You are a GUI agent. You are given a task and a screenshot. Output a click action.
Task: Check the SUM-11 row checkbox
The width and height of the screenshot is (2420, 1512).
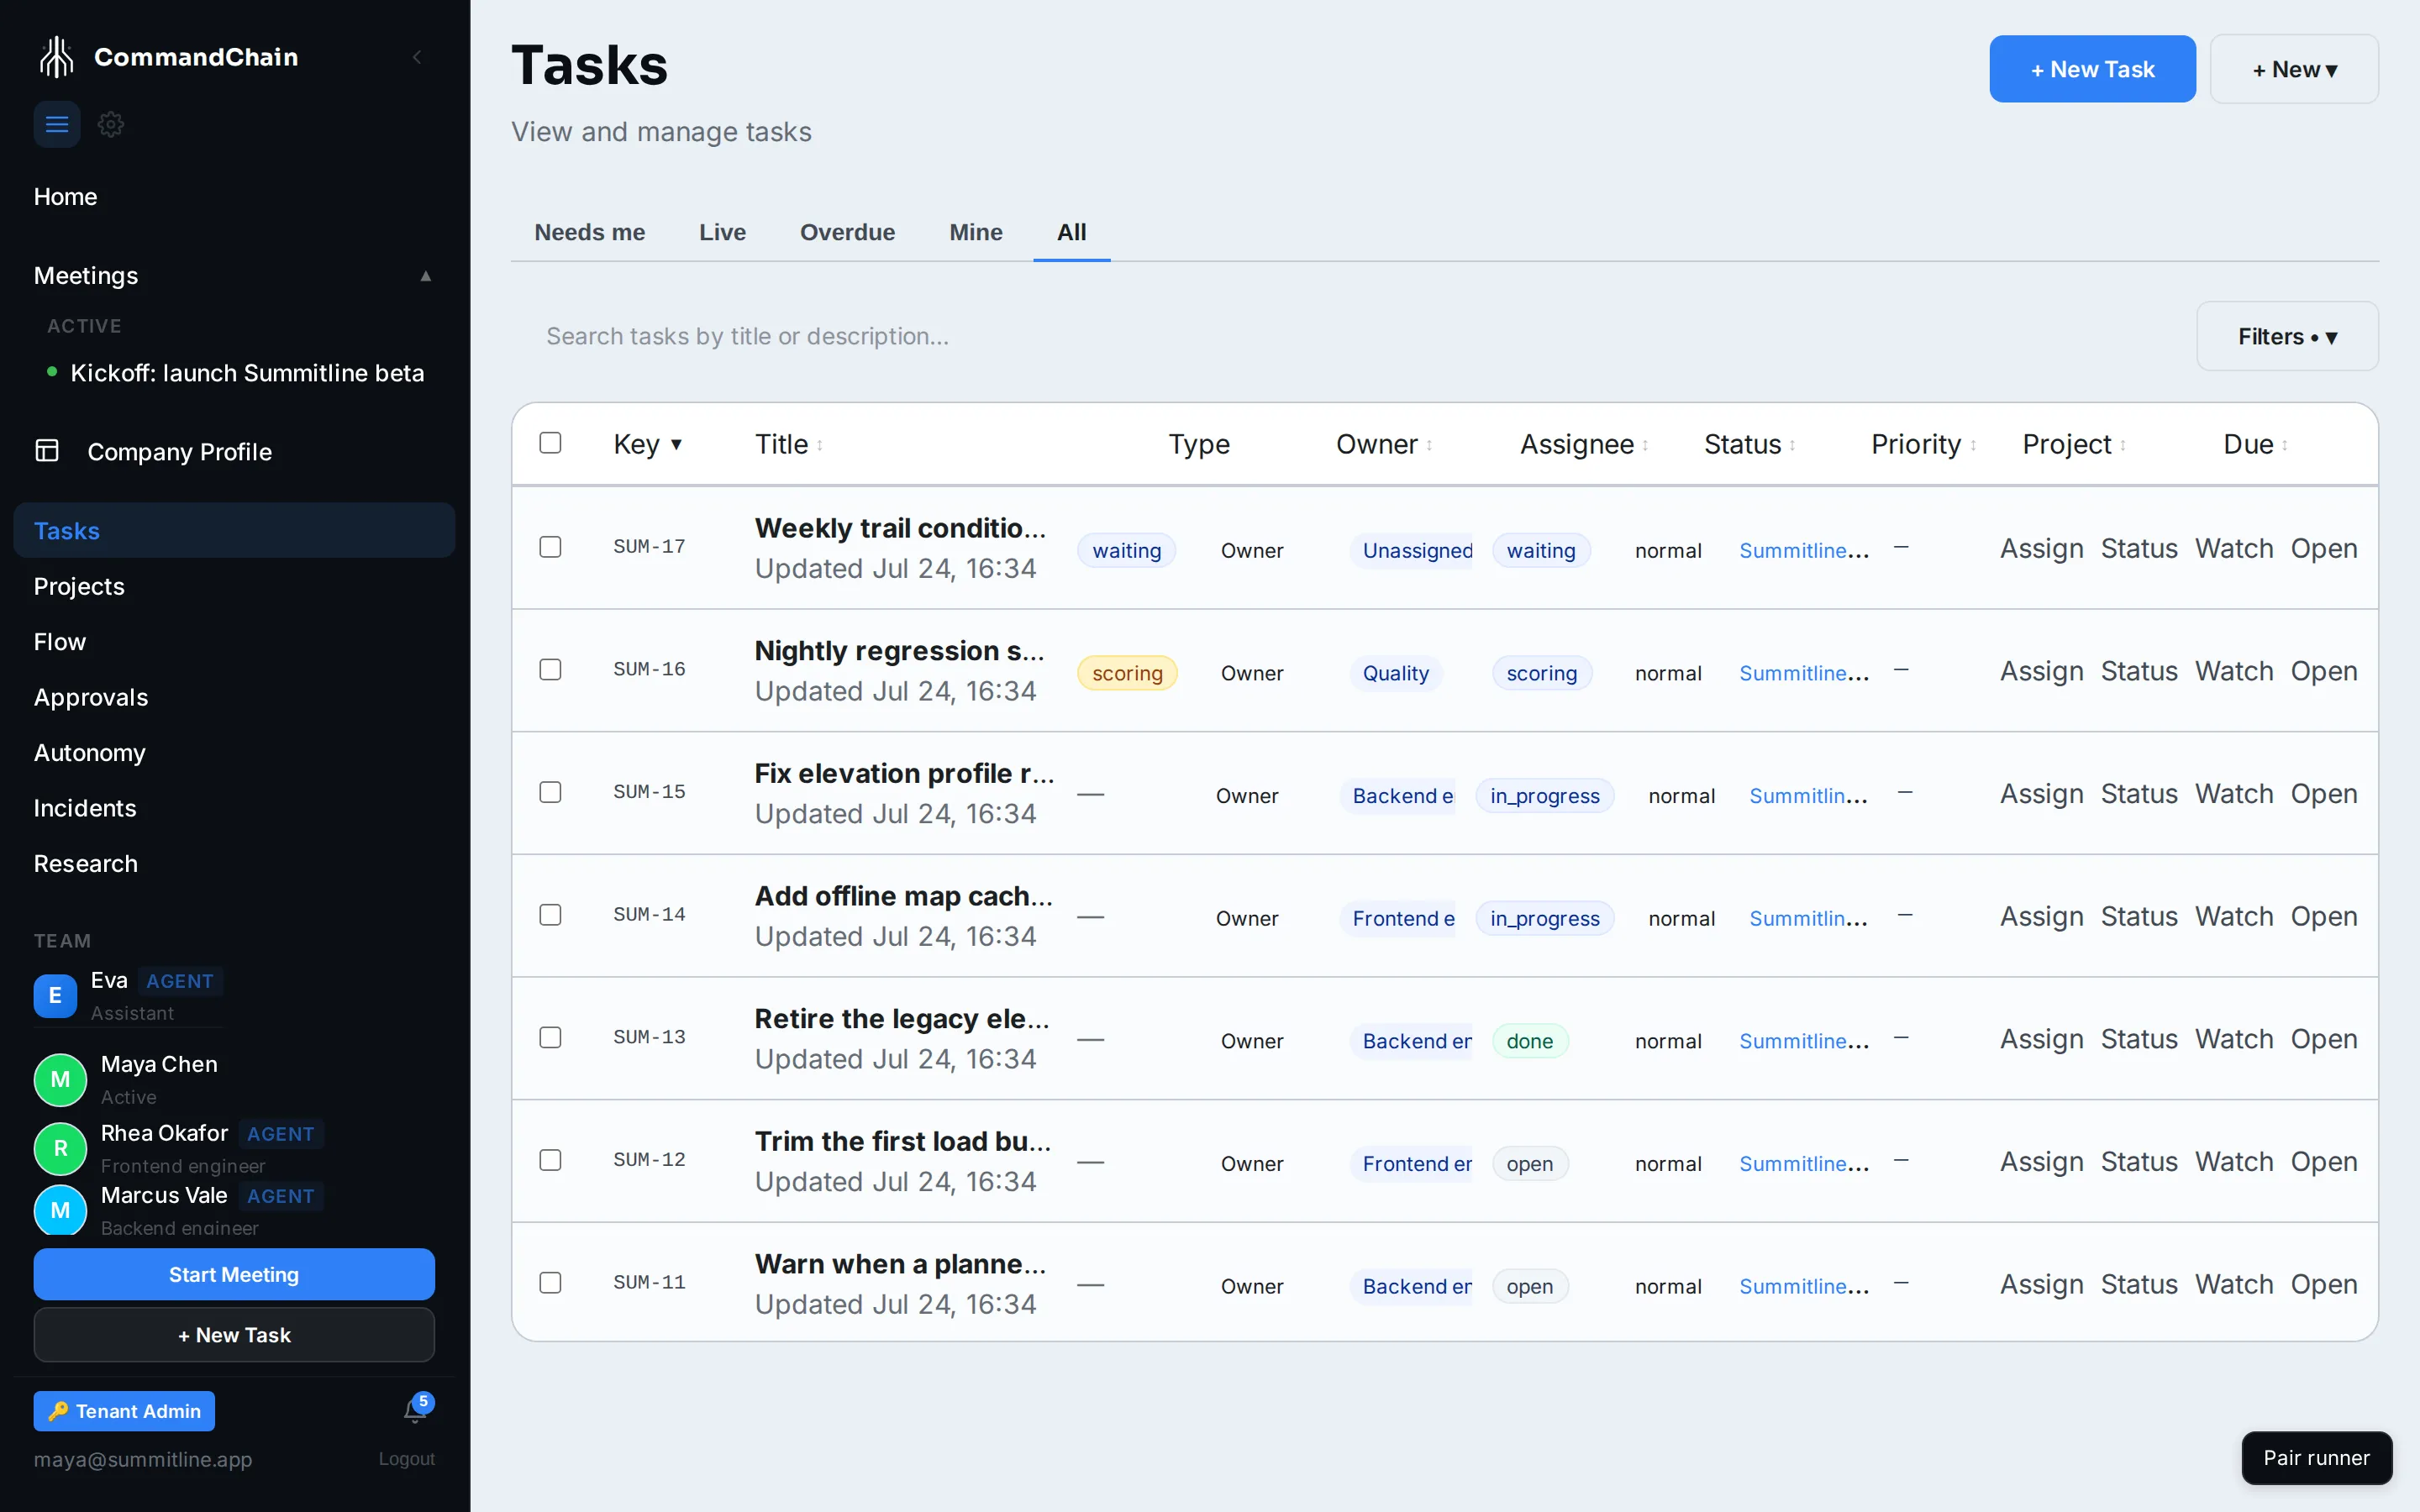click(x=550, y=1282)
